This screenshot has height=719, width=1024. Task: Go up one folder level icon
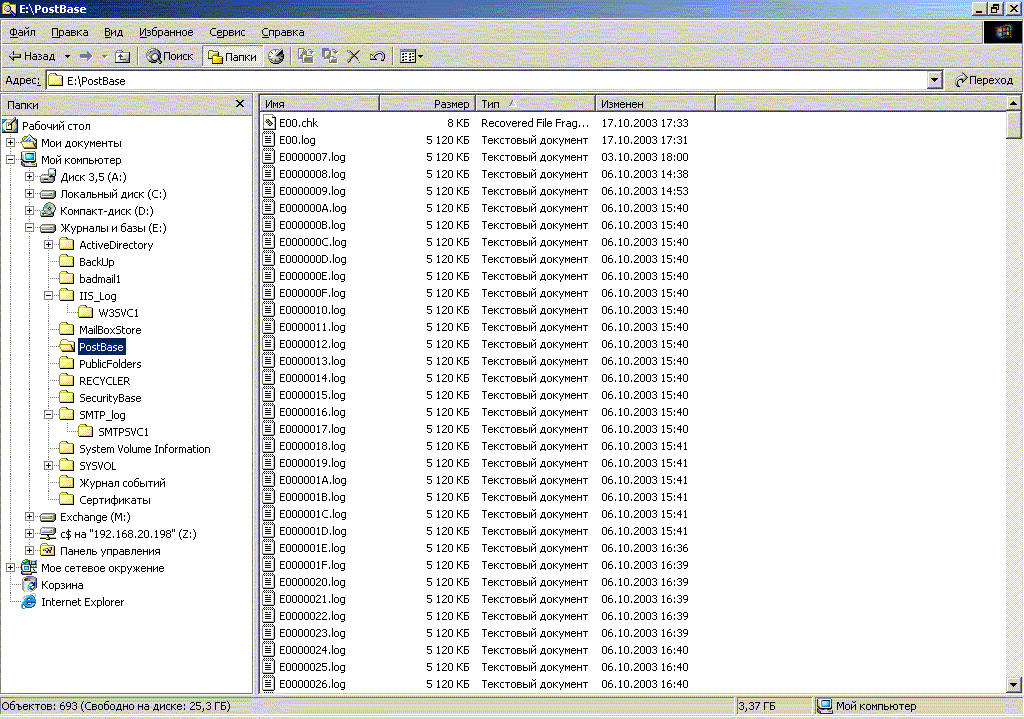coord(123,56)
